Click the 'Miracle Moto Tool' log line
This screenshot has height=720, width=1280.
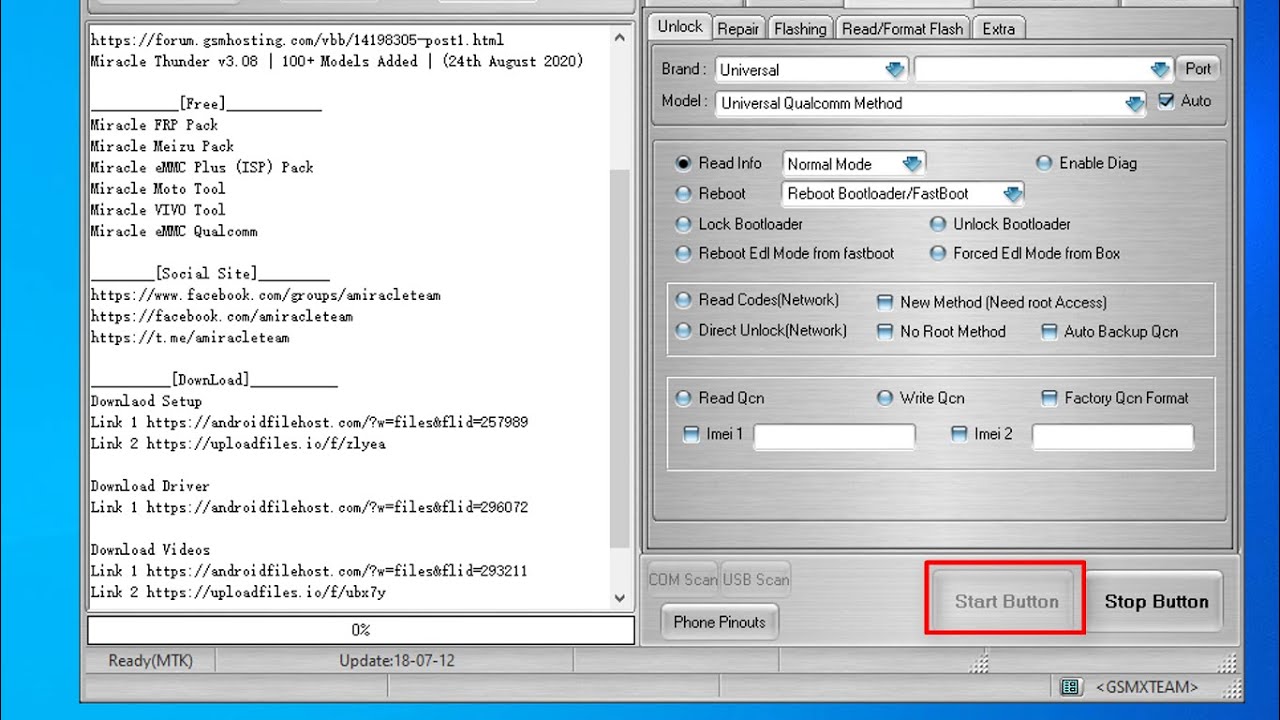(158, 188)
